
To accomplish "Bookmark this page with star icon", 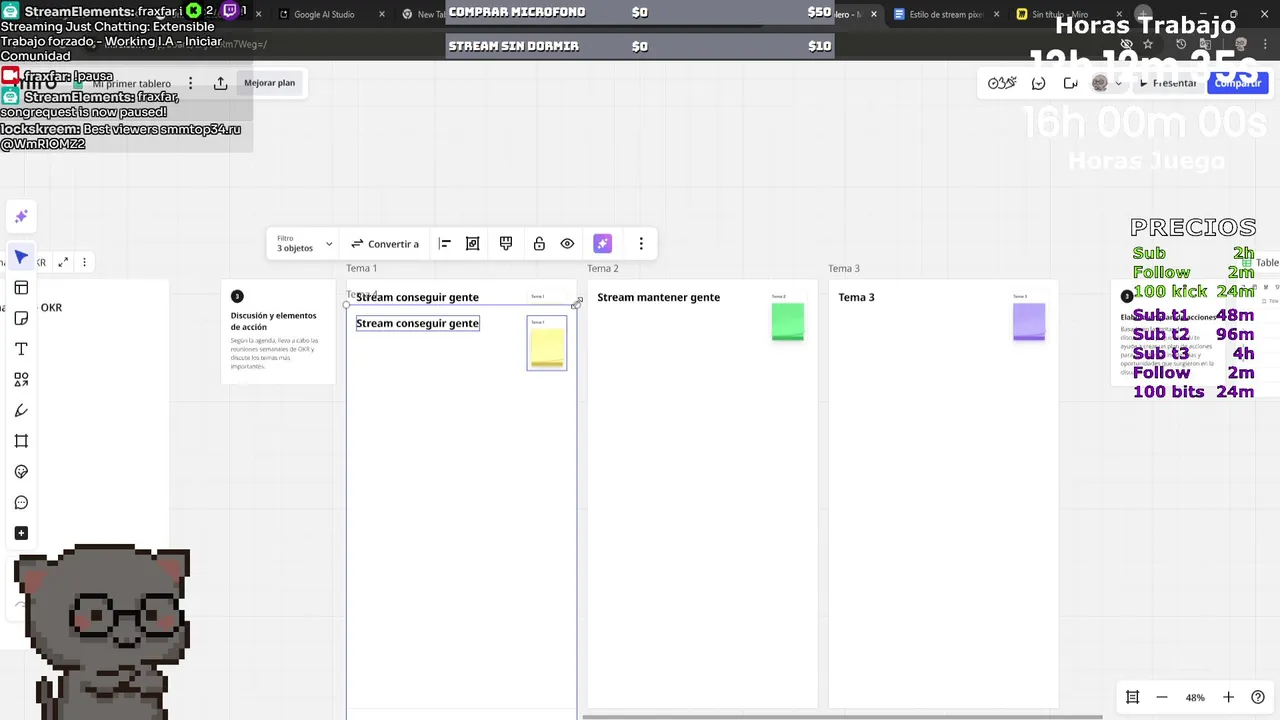I will tap(1147, 44).
